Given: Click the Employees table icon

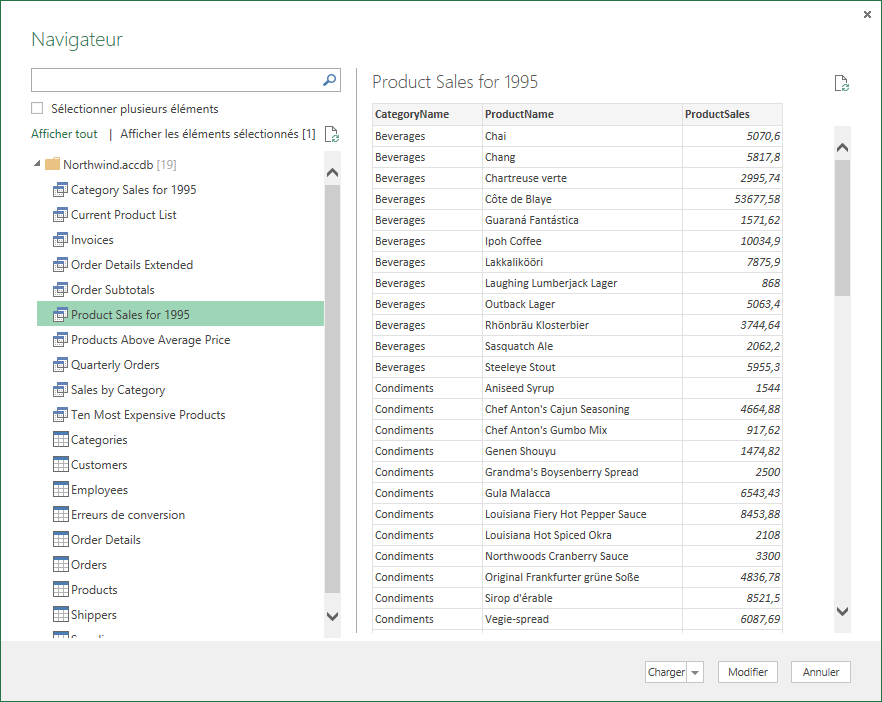Looking at the screenshot, I should tap(60, 490).
